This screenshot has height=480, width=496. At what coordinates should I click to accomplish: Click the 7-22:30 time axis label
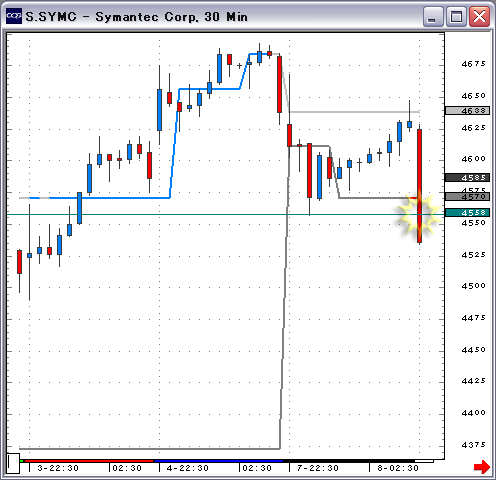[318, 468]
